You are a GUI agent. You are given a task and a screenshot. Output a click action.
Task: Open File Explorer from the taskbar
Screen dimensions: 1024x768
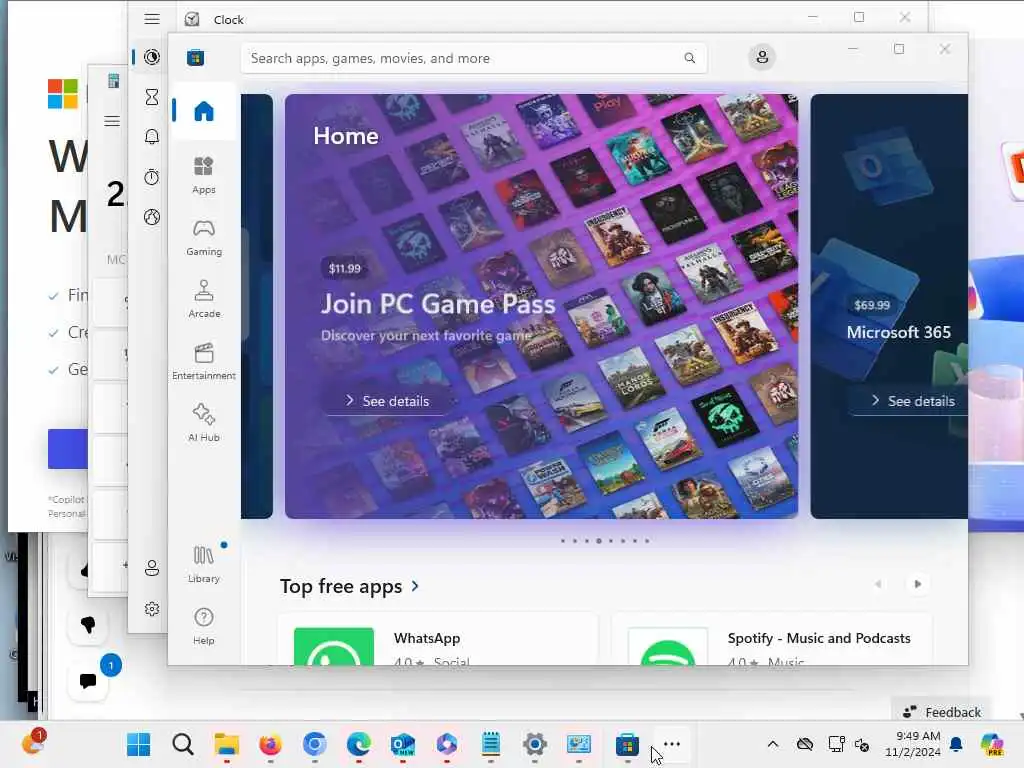coord(227,744)
